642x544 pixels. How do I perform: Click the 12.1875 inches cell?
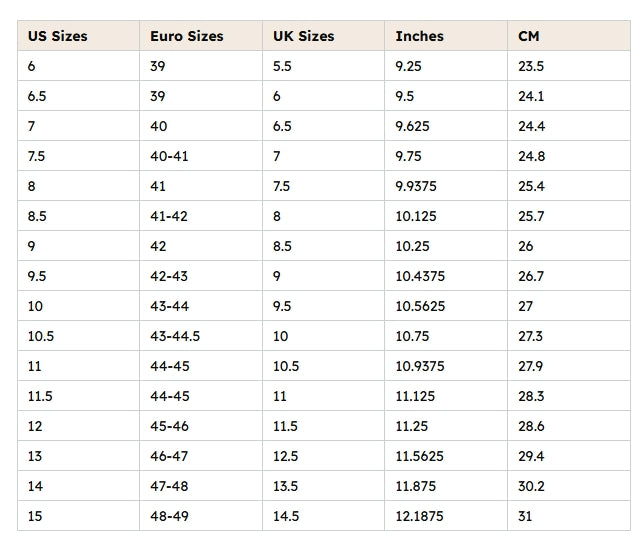click(446, 516)
